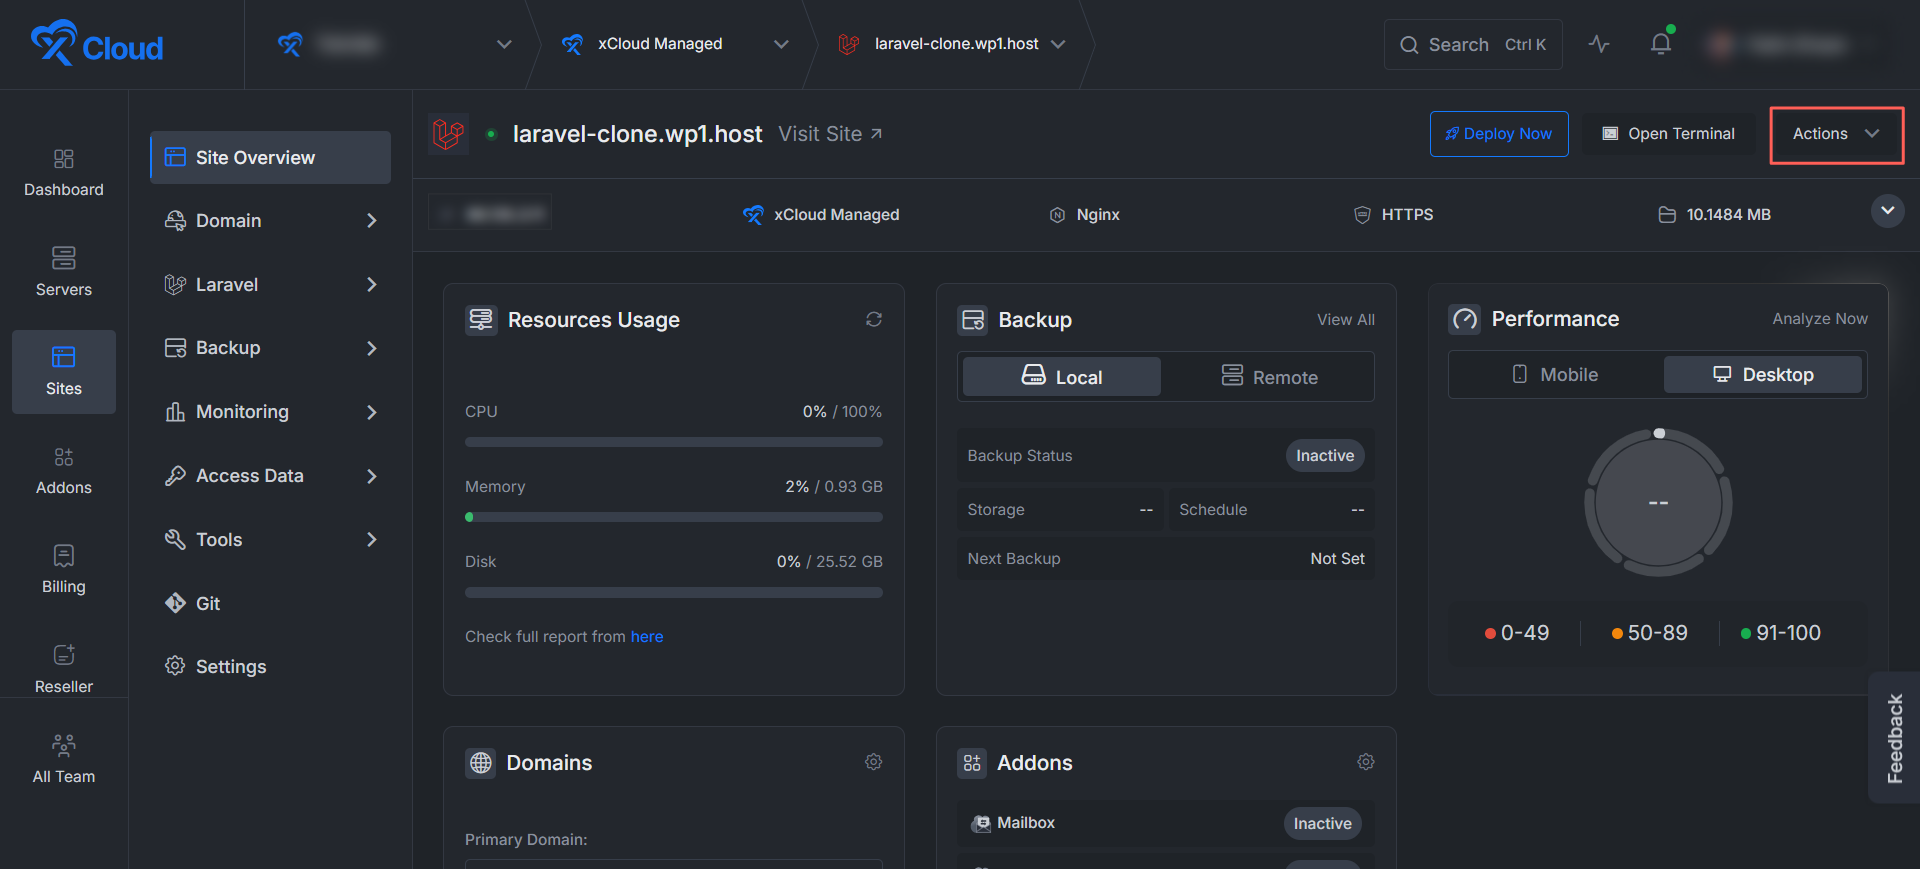Click Deploy Now button
This screenshot has width=1920, height=869.
tap(1499, 134)
